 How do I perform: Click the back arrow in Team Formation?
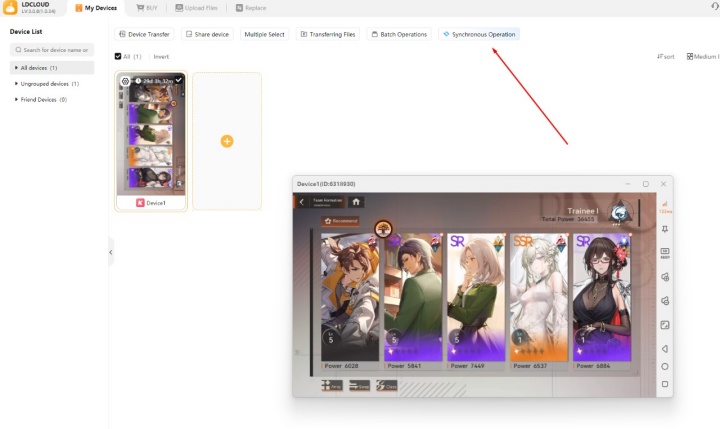click(302, 202)
